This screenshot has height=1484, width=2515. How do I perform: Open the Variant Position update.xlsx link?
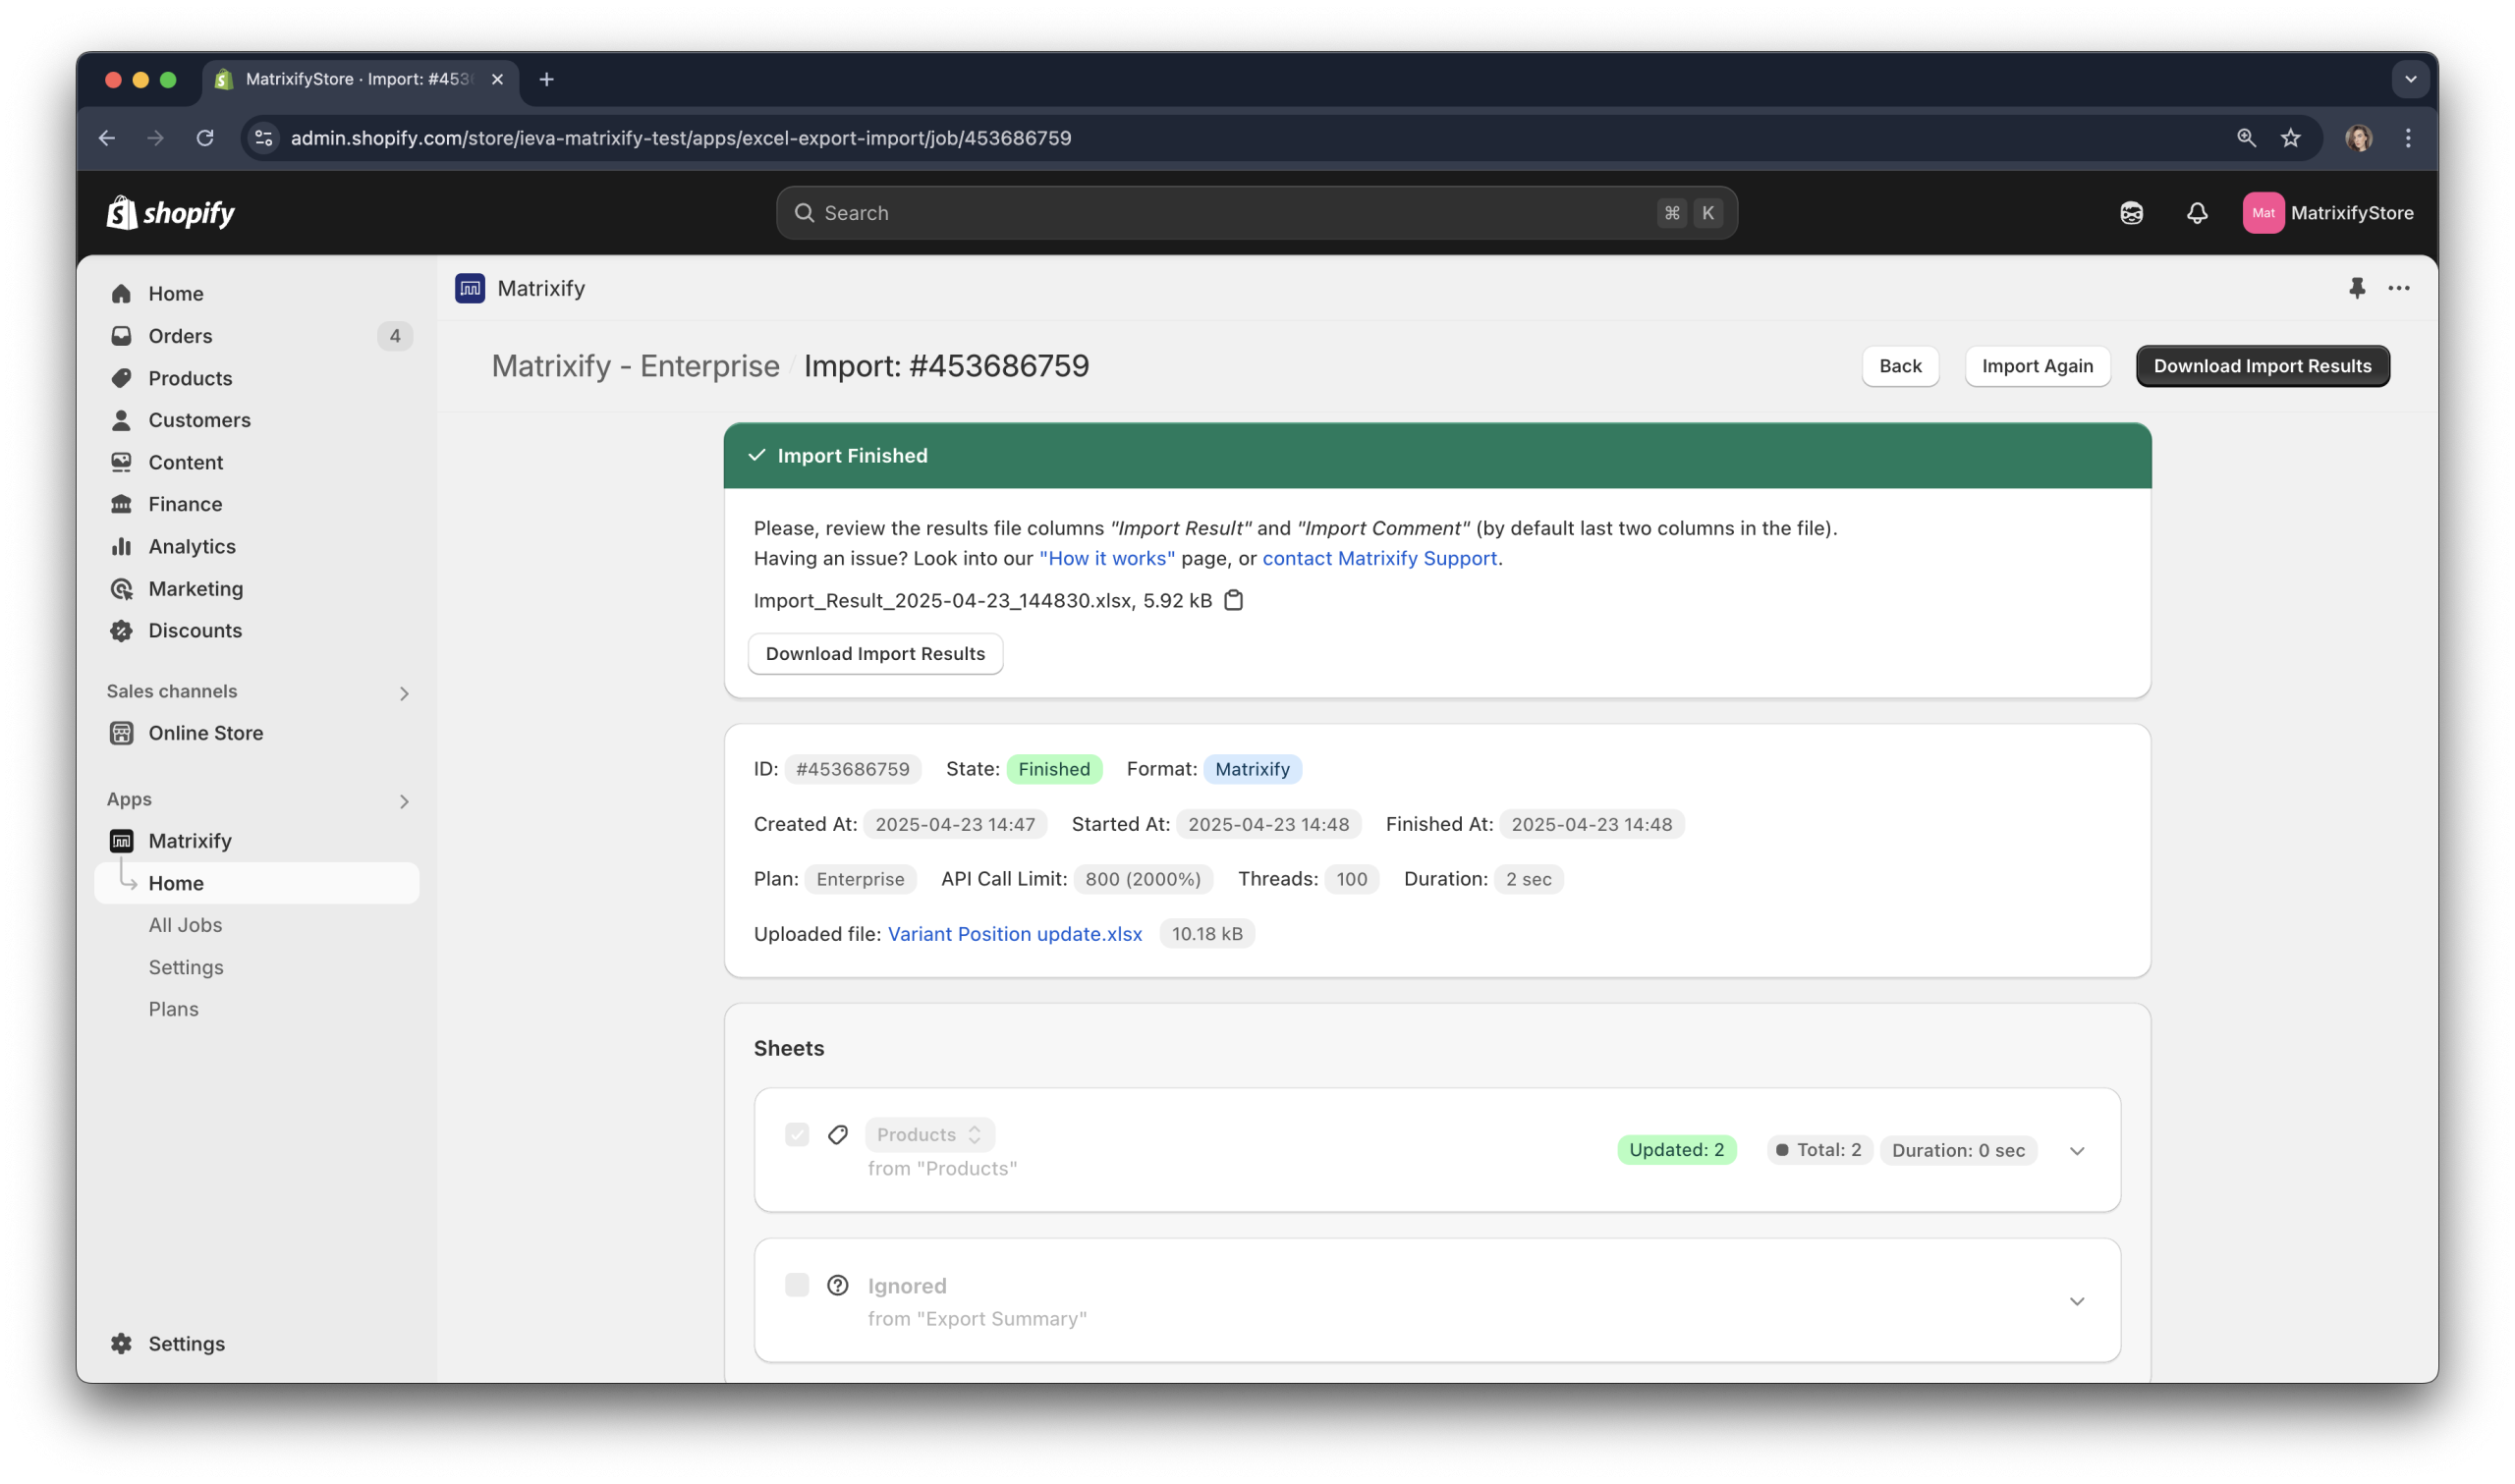pos(1014,934)
